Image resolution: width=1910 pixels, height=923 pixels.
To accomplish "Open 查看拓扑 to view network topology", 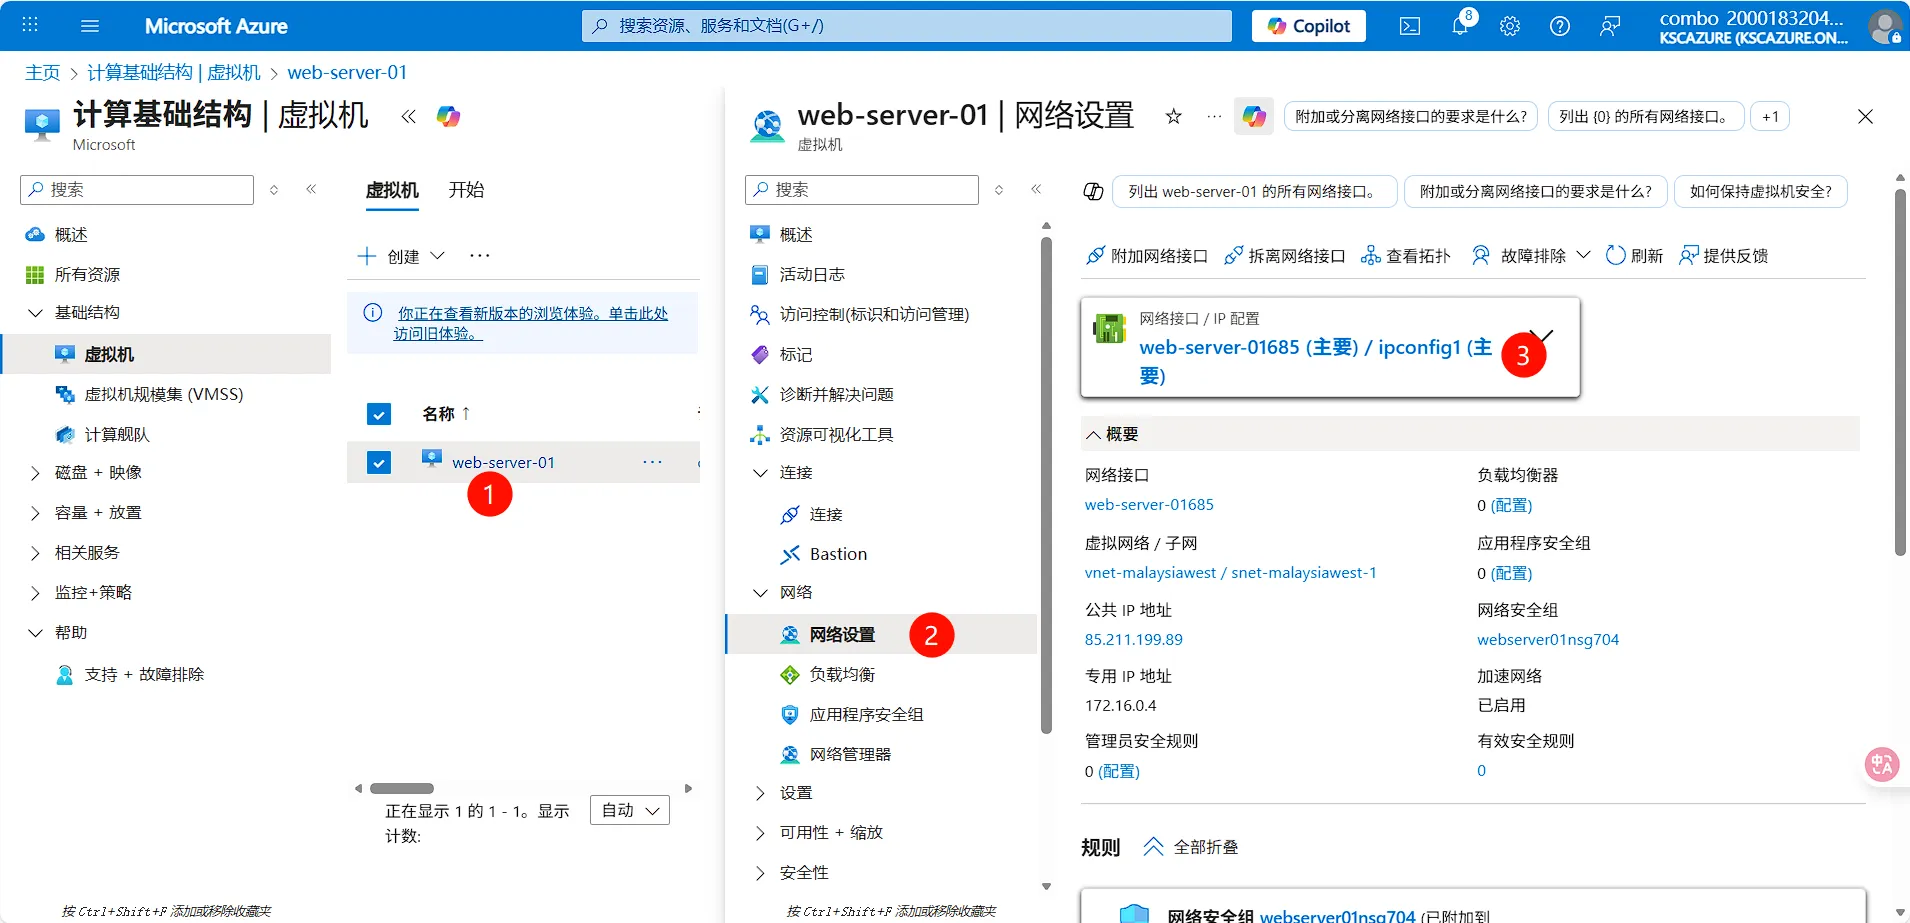I will point(1370,255).
